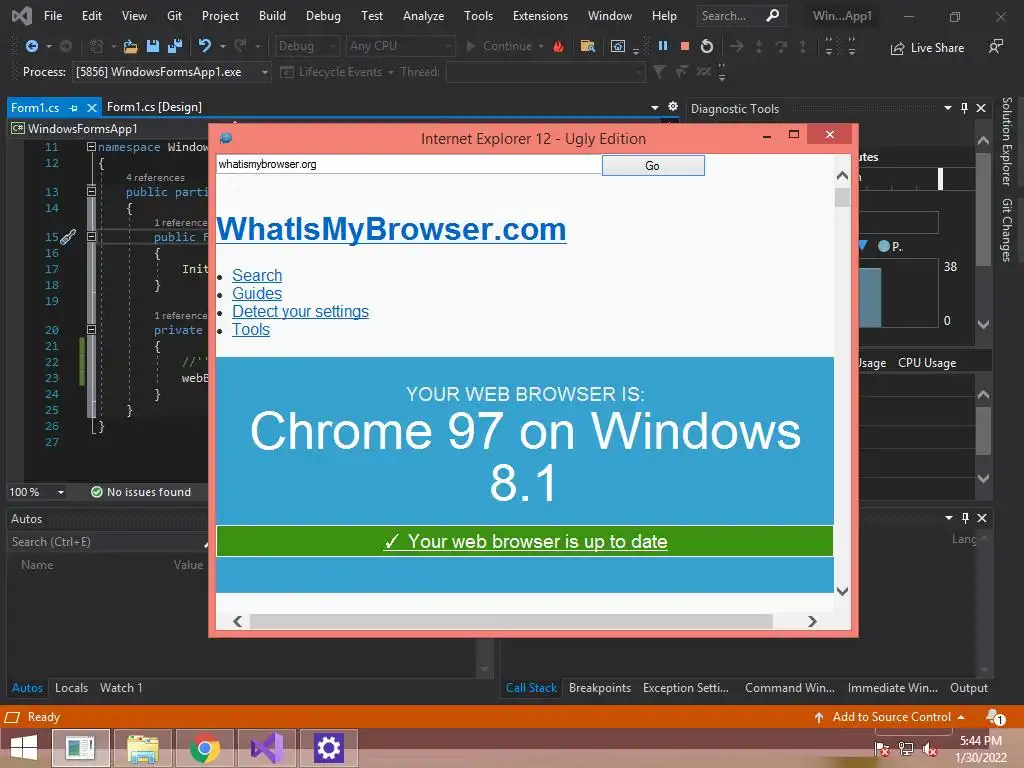Click the Detect your settings link
The image size is (1024, 768).
pyautogui.click(x=300, y=312)
